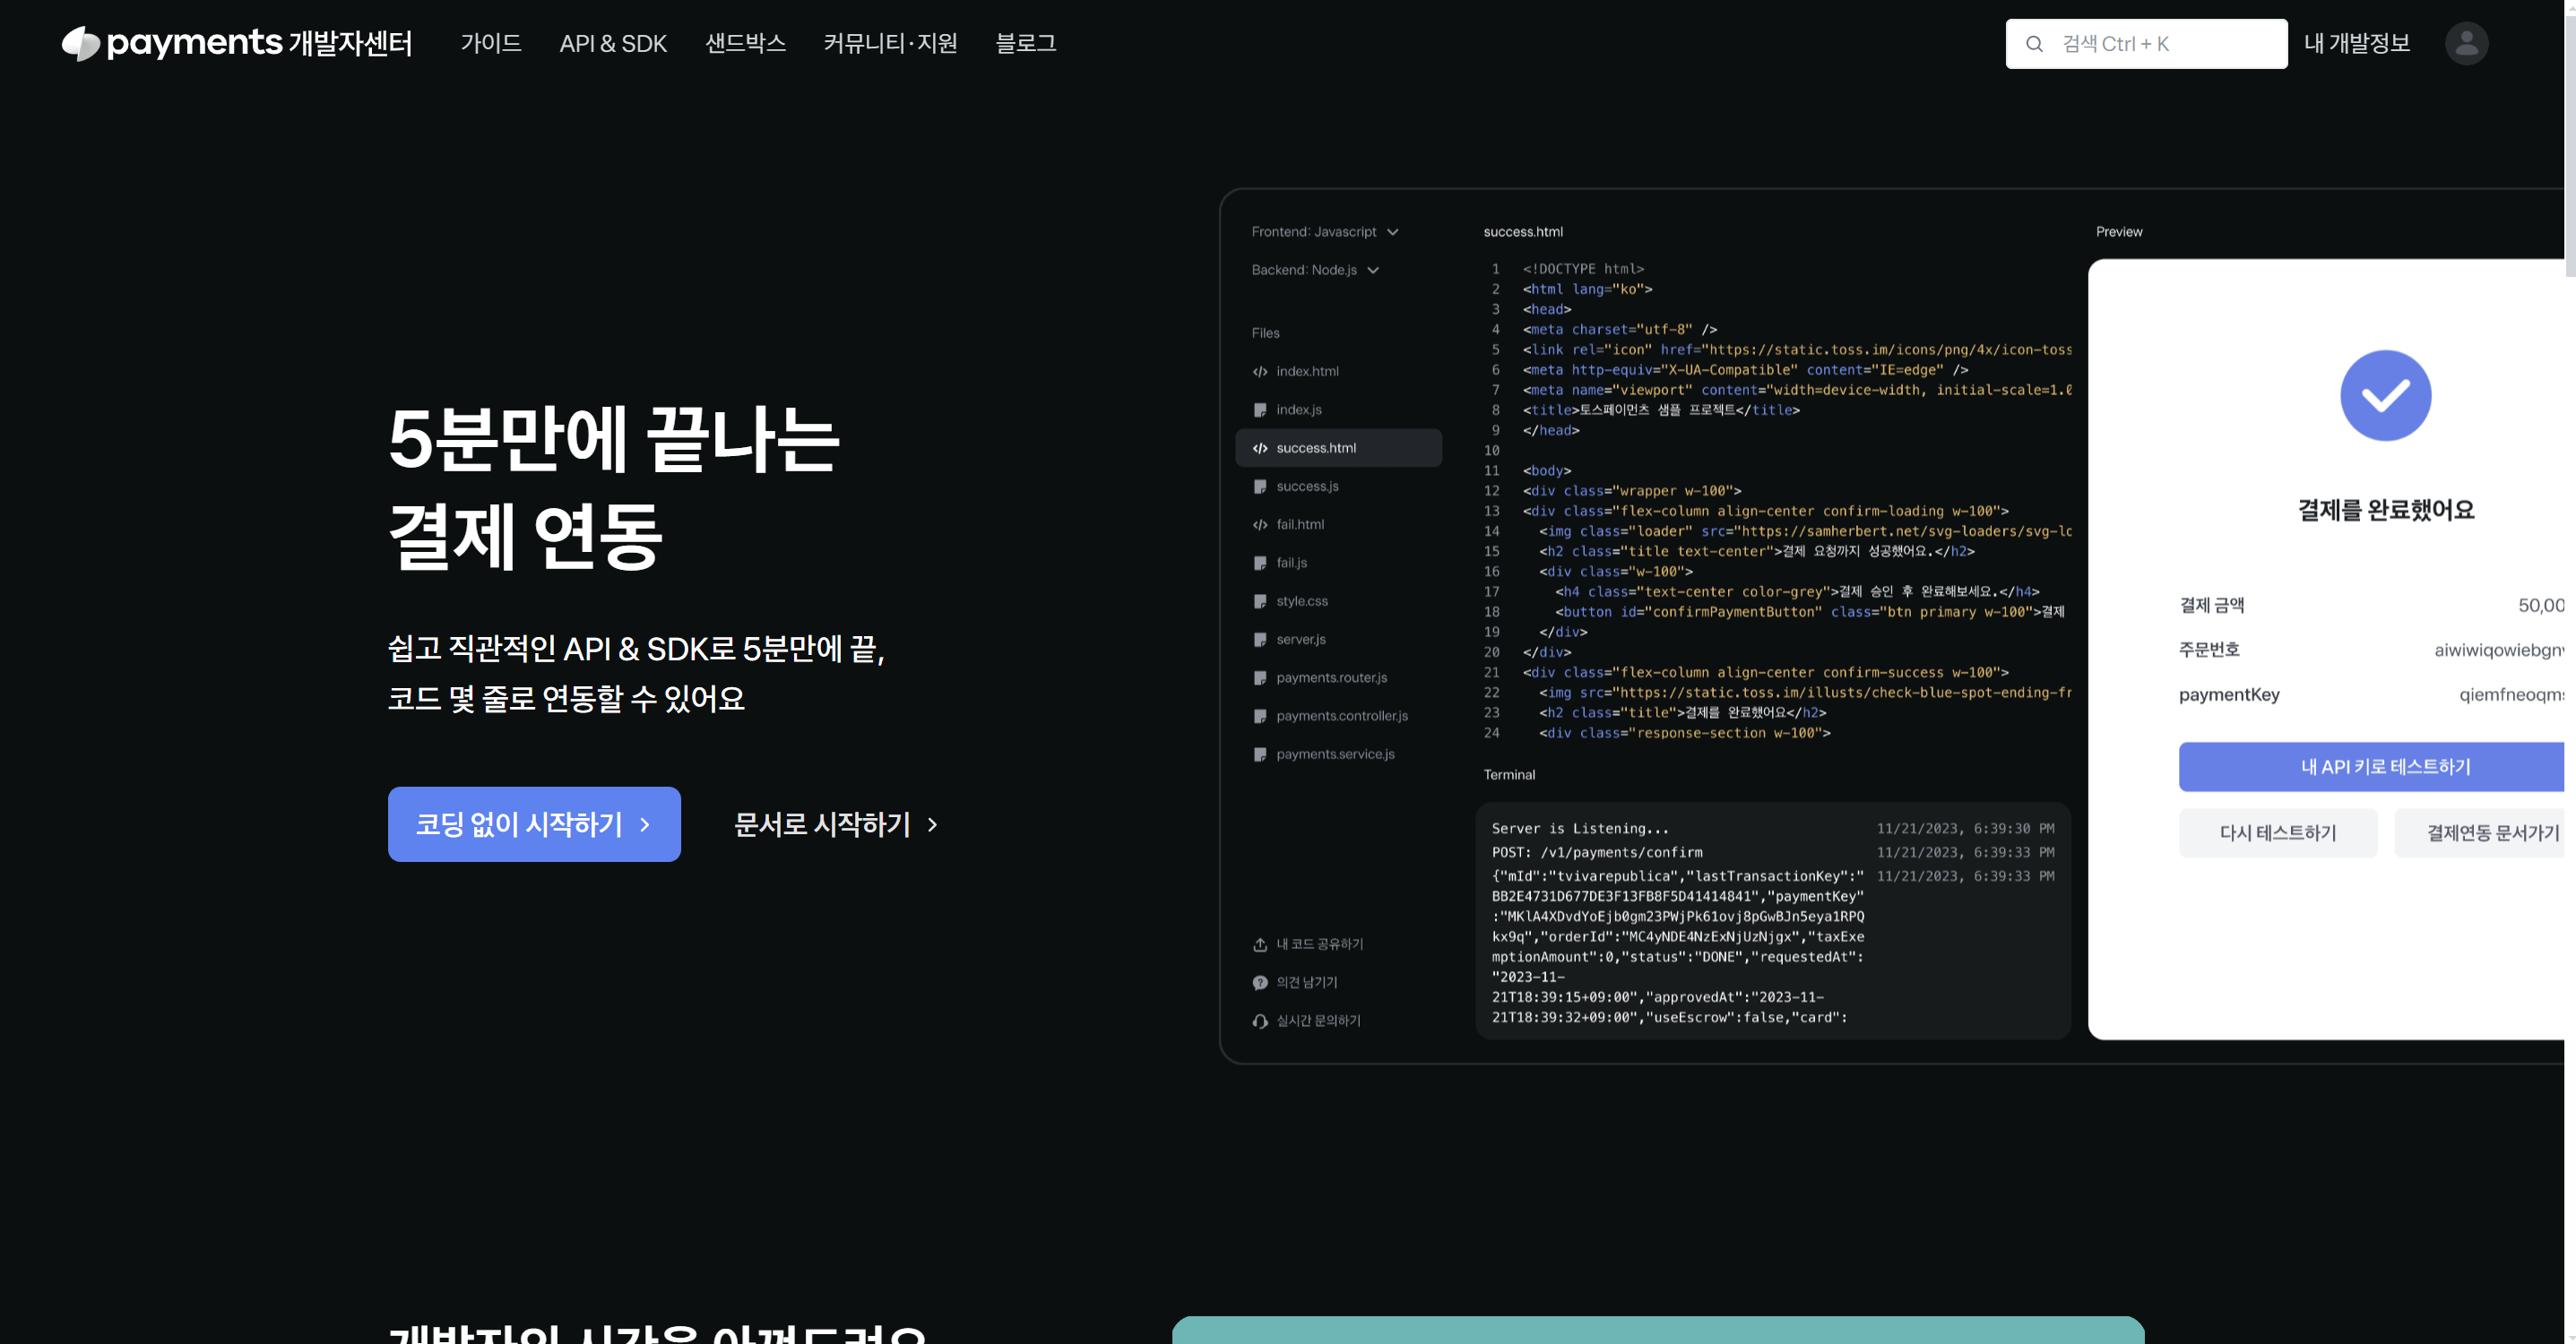Click the blue checkmark success circle
Image resolution: width=2576 pixels, height=1344 pixels.
point(2385,395)
